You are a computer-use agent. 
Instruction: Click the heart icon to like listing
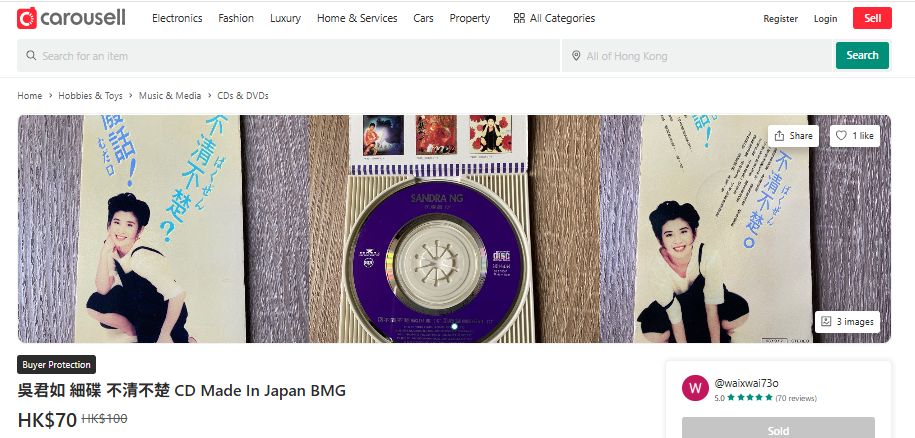(x=841, y=135)
